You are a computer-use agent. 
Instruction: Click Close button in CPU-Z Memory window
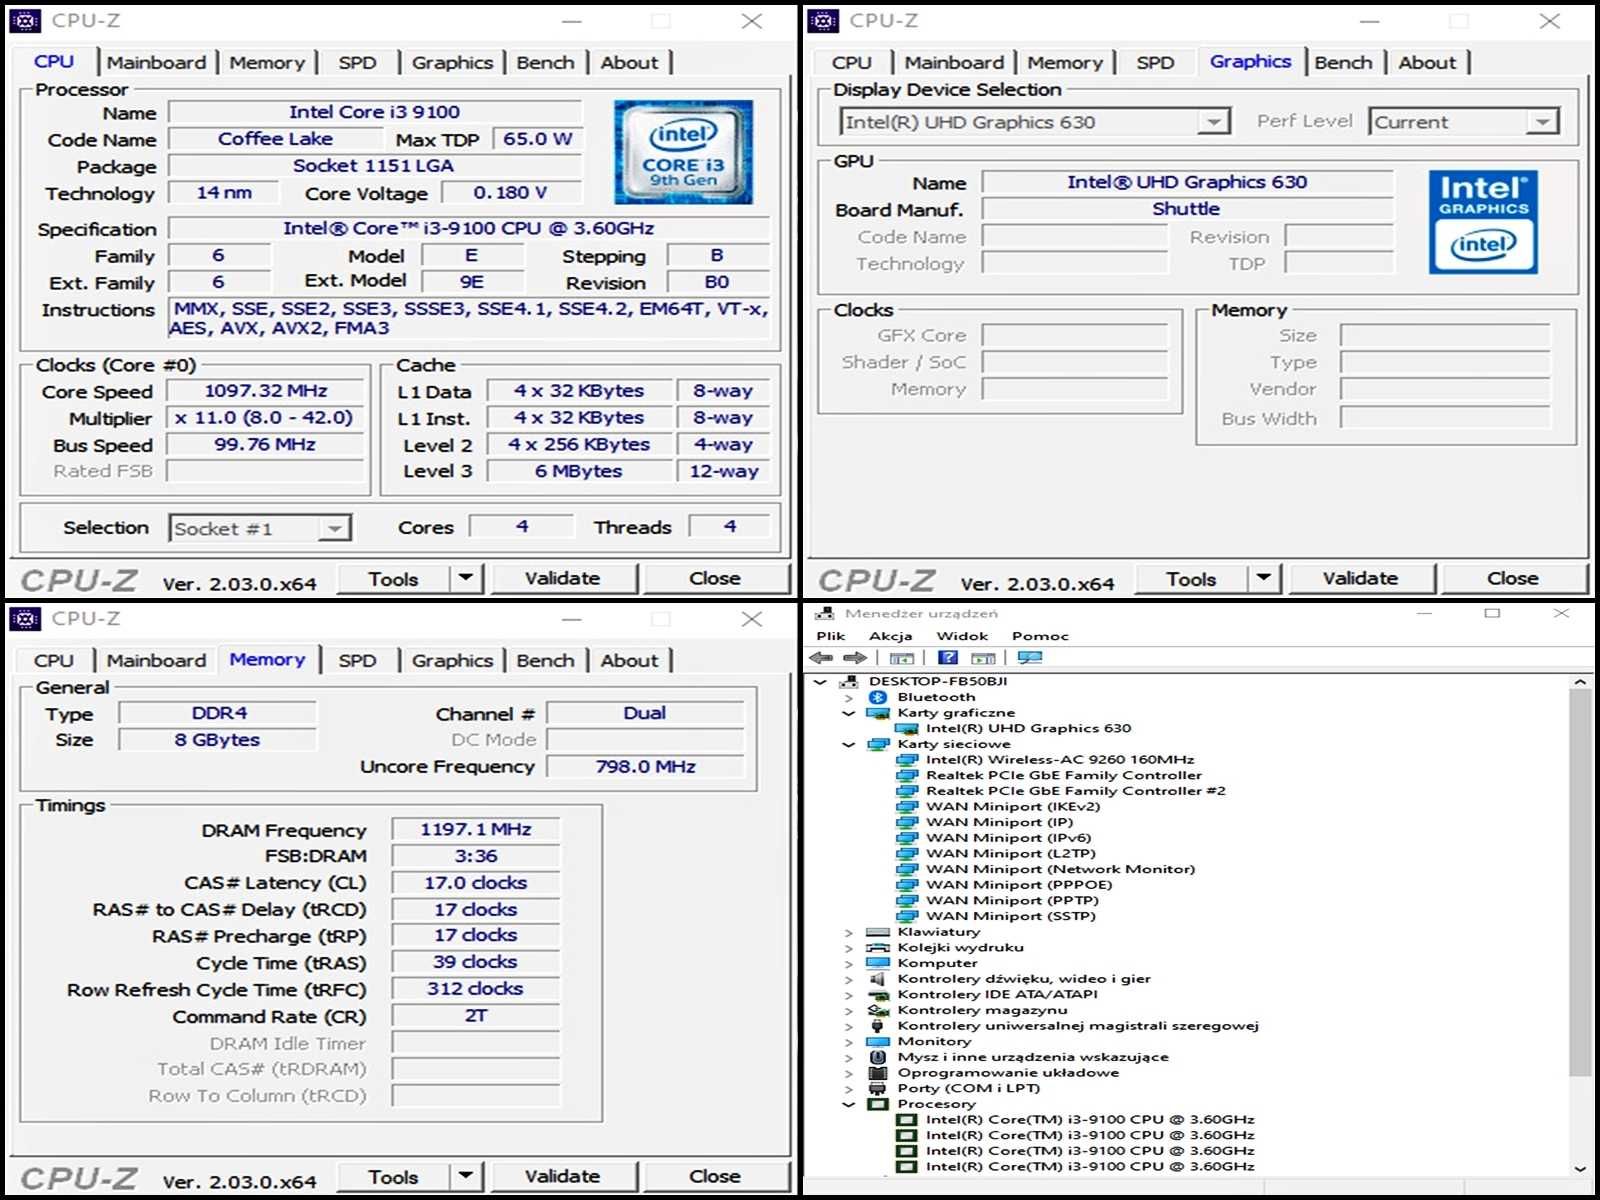pos(715,1176)
